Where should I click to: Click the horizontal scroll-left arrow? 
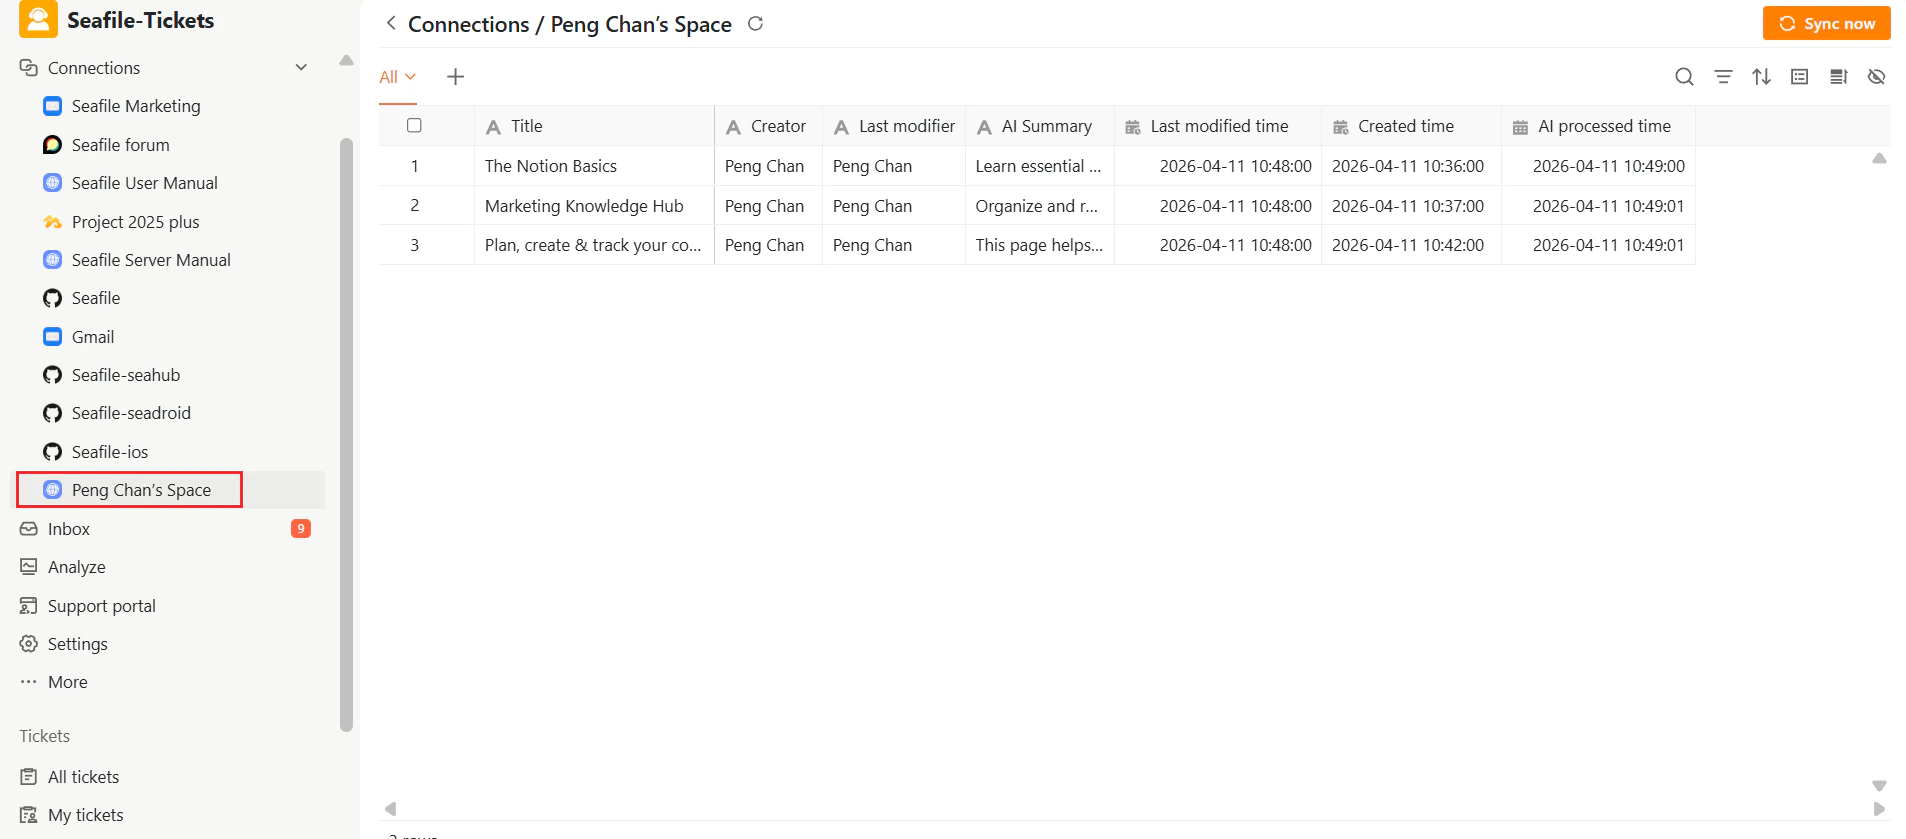click(391, 808)
